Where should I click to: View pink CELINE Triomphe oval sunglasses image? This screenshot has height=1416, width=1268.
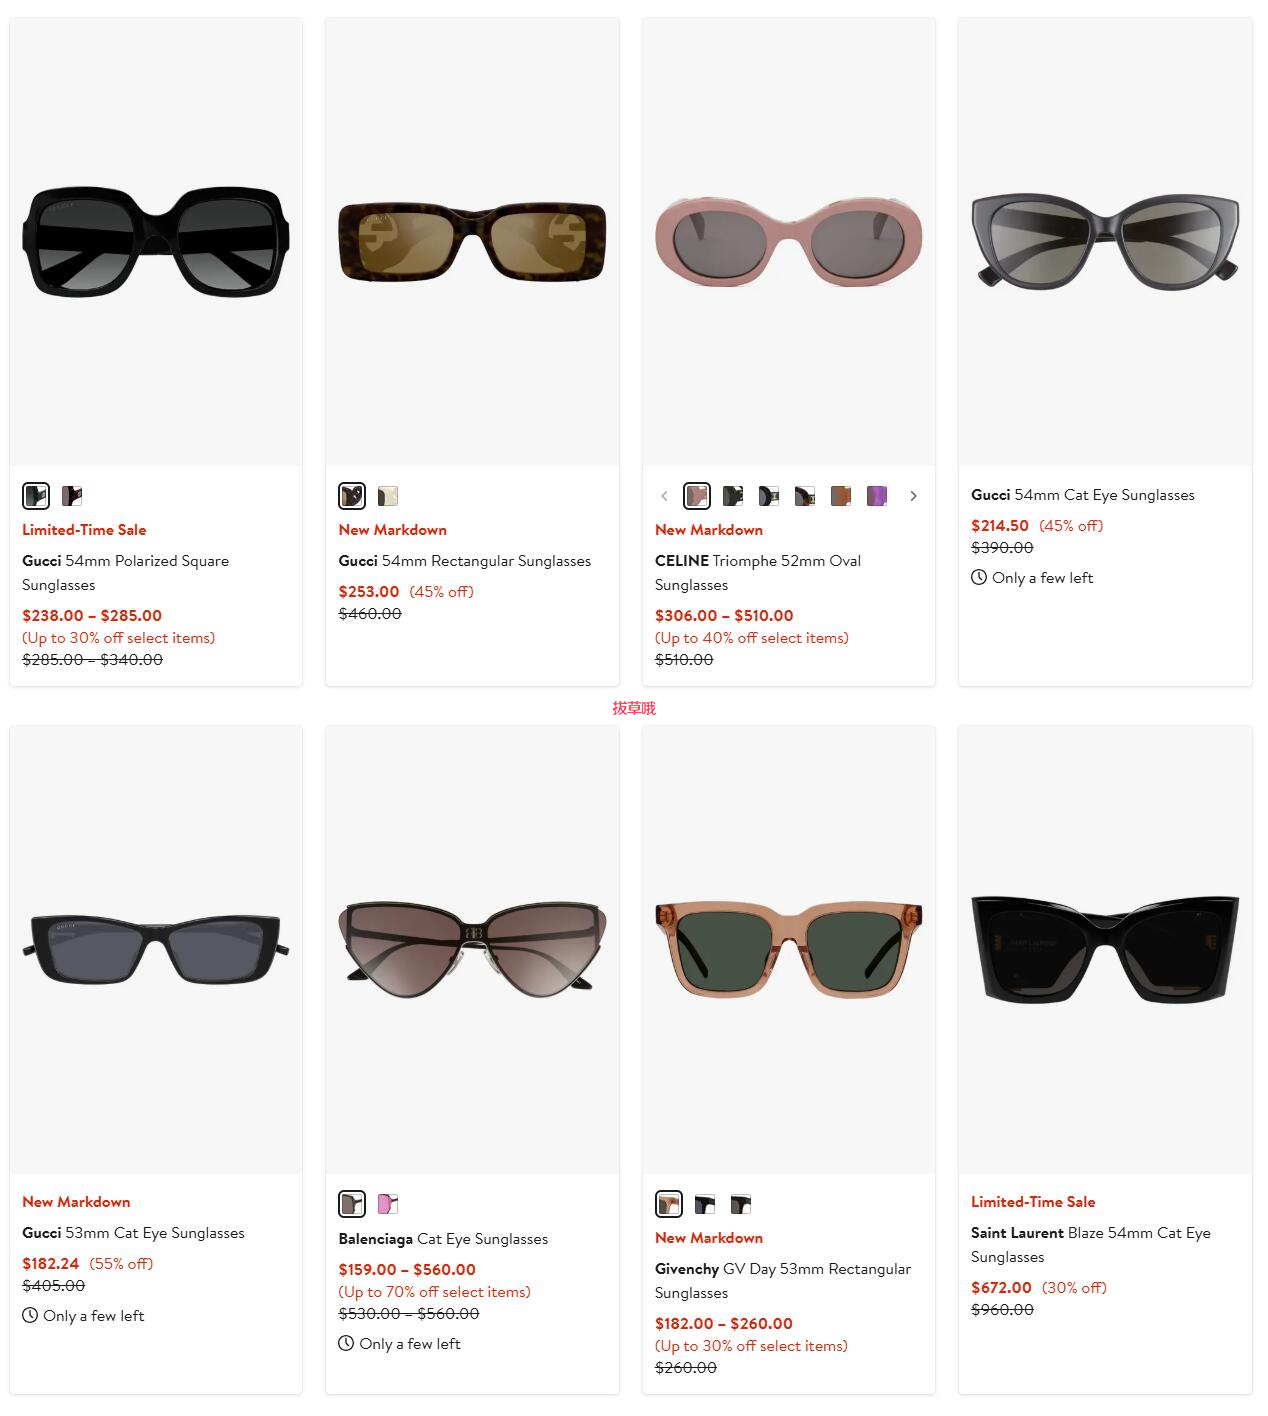[789, 241]
